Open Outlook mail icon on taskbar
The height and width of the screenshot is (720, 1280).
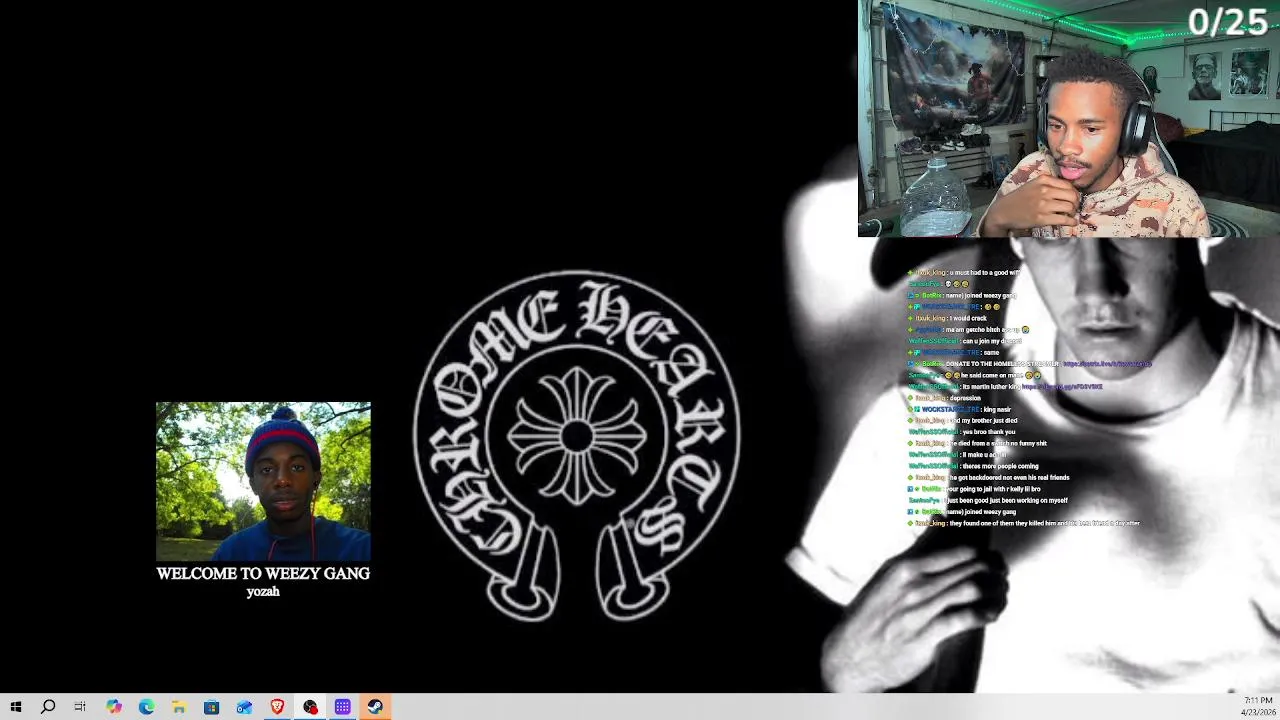click(244, 707)
